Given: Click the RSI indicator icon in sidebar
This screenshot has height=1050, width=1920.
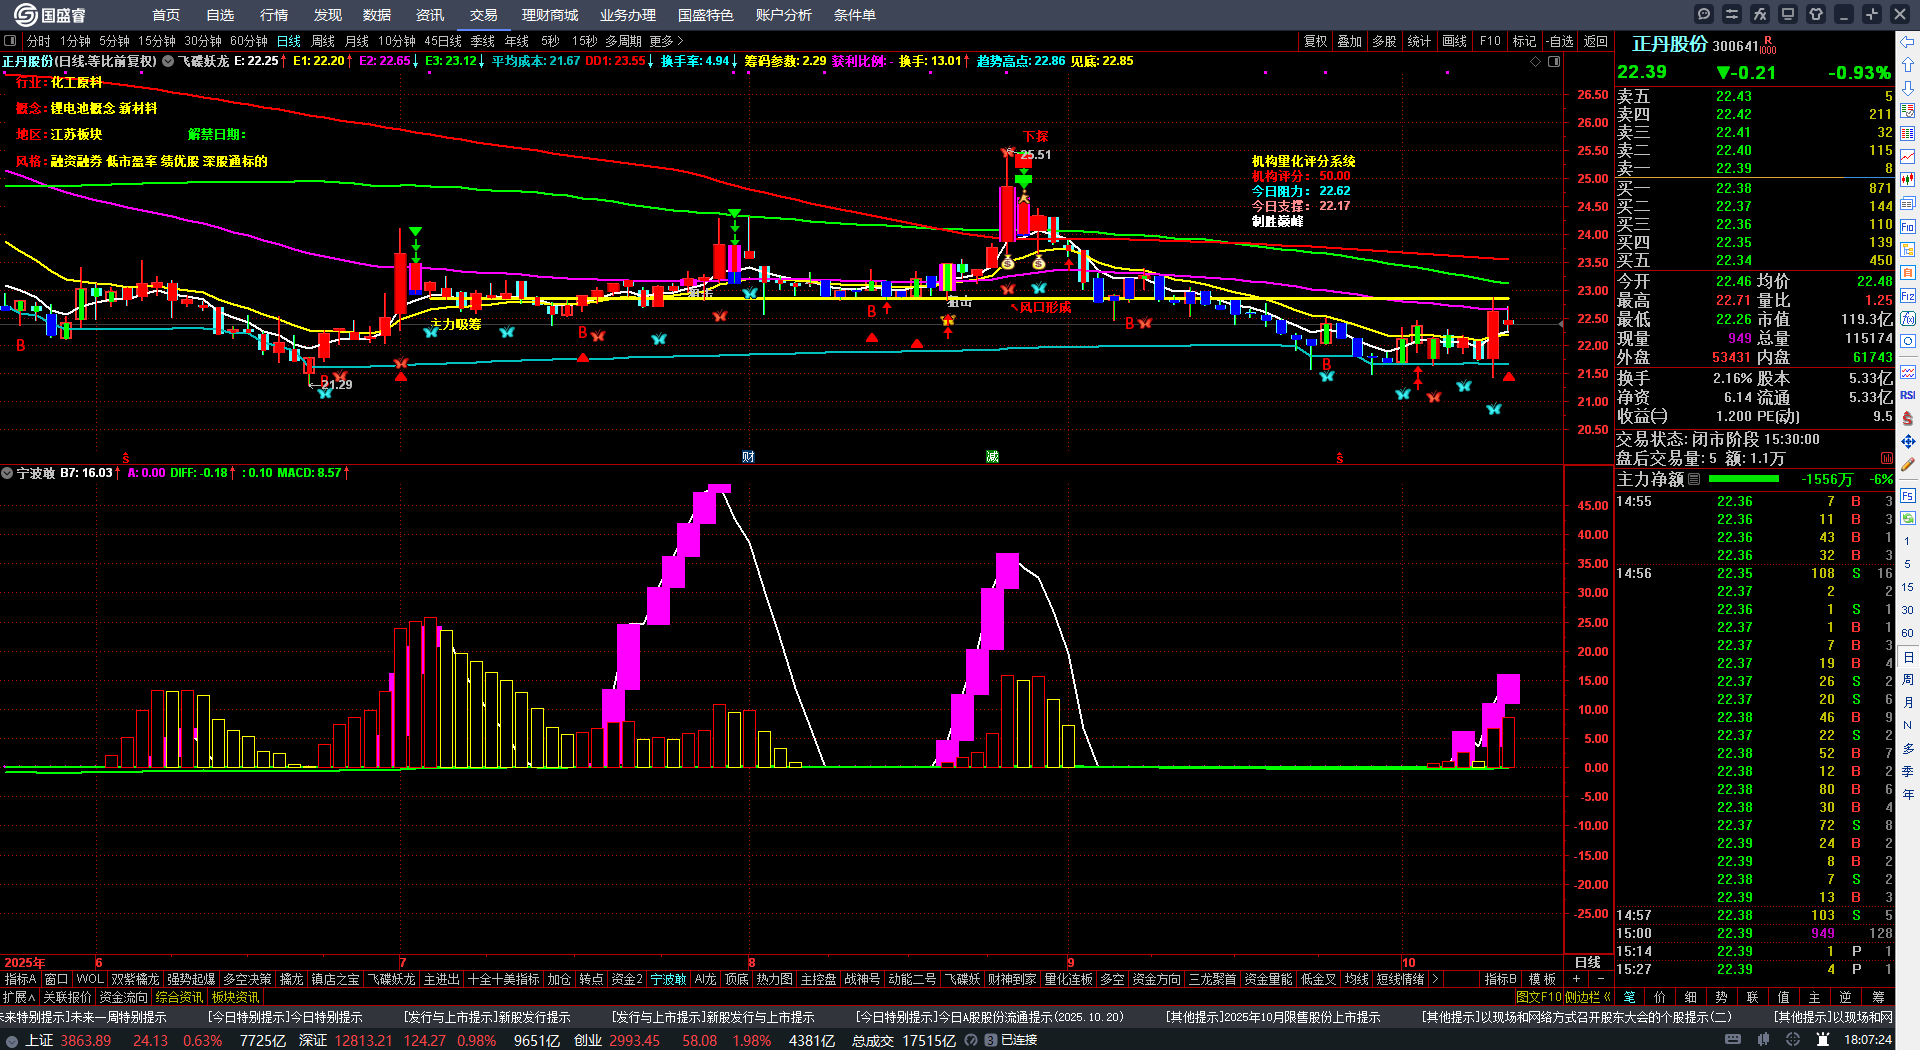Looking at the screenshot, I should tap(1908, 395).
